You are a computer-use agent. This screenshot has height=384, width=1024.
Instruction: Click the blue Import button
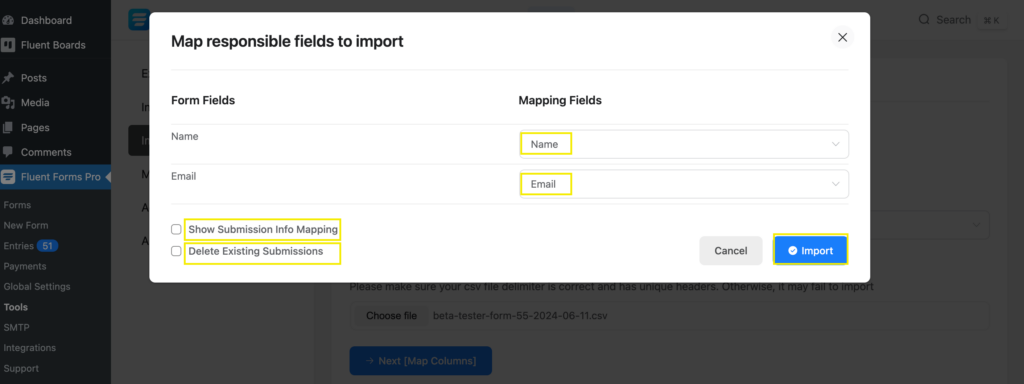pos(810,250)
